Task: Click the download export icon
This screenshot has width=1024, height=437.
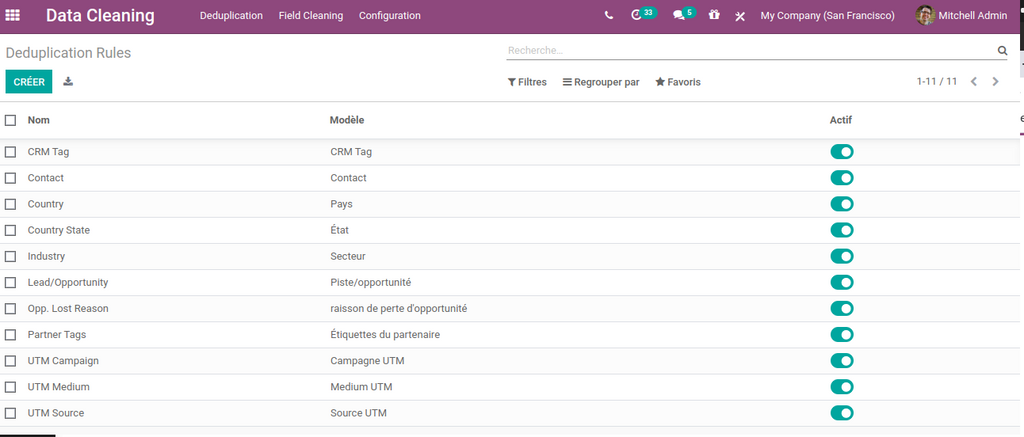Action: click(68, 82)
